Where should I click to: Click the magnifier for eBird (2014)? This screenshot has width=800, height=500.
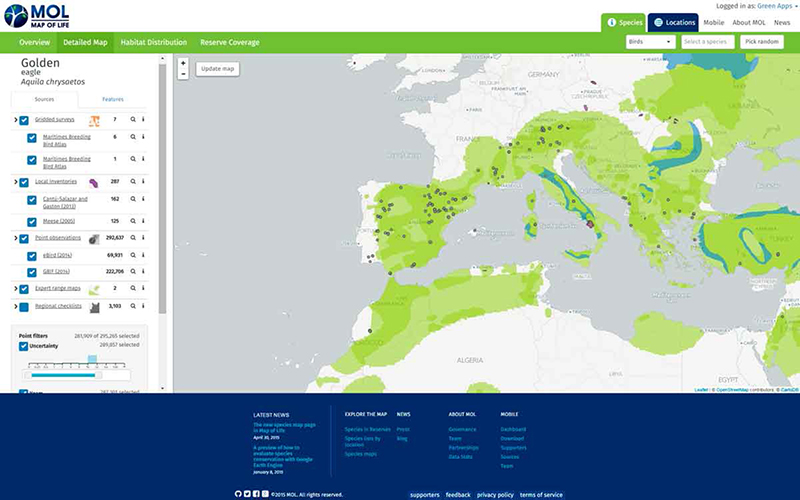pyautogui.click(x=133, y=255)
